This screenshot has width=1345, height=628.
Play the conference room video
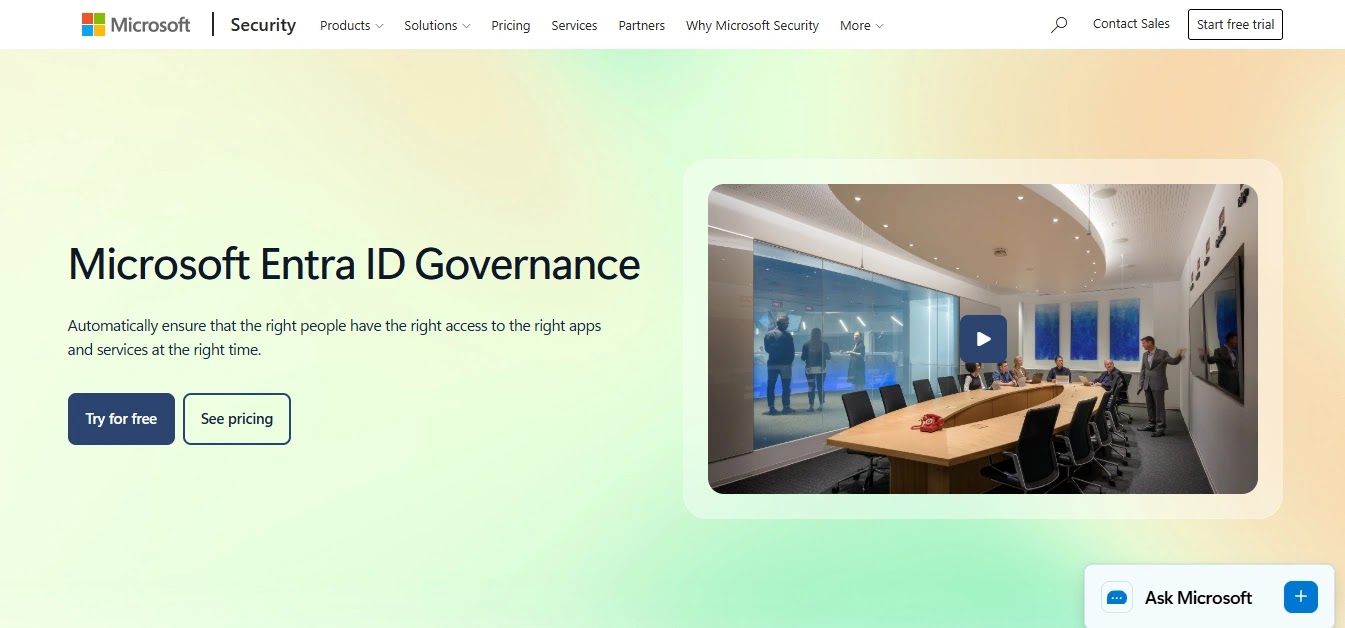pyautogui.click(x=983, y=339)
